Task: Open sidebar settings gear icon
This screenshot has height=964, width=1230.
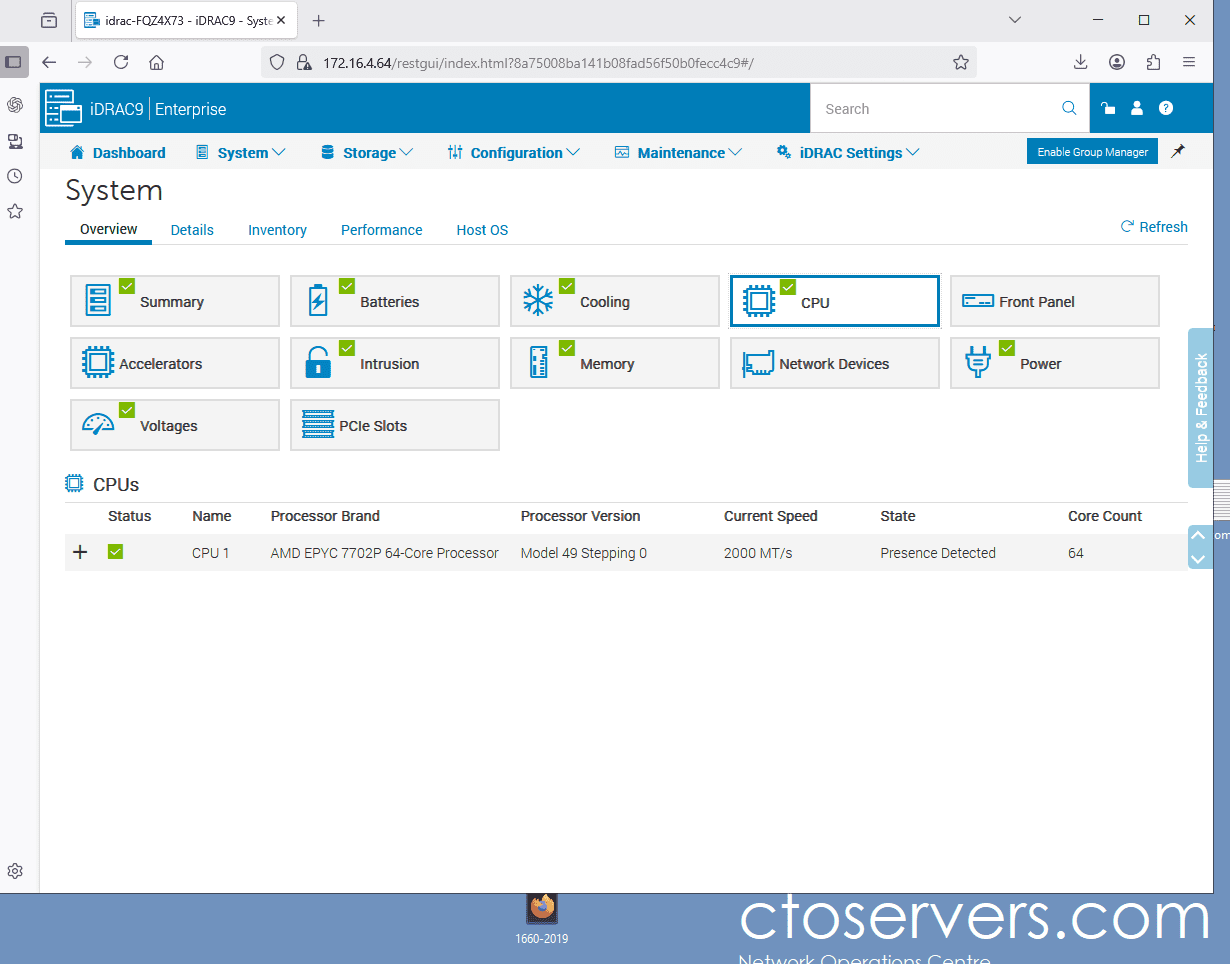Action: 15,871
